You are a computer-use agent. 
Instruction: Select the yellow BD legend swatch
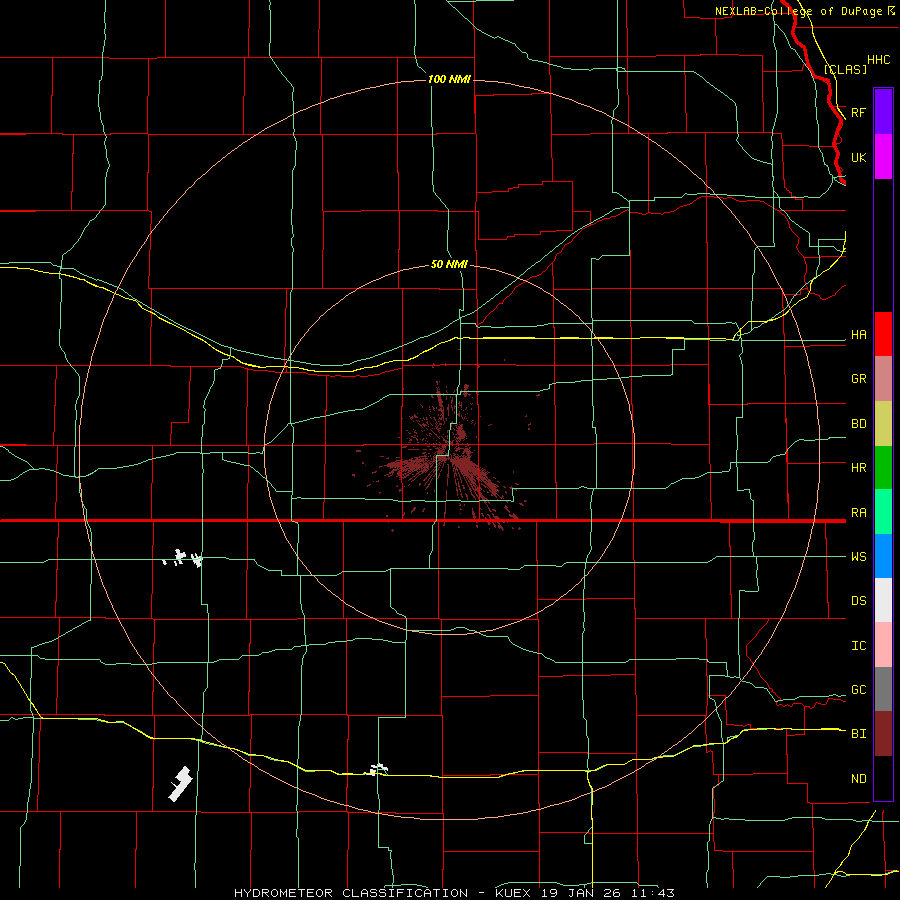point(883,424)
